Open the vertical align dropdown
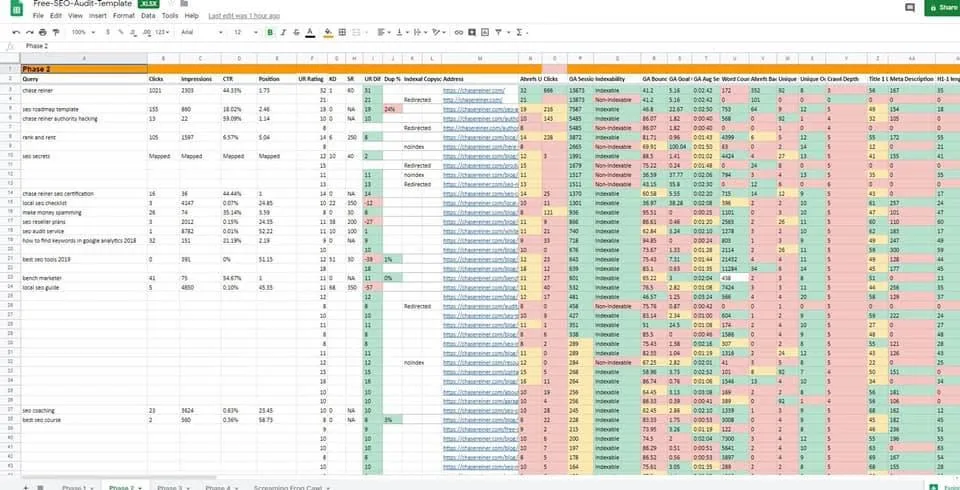 tap(402, 32)
